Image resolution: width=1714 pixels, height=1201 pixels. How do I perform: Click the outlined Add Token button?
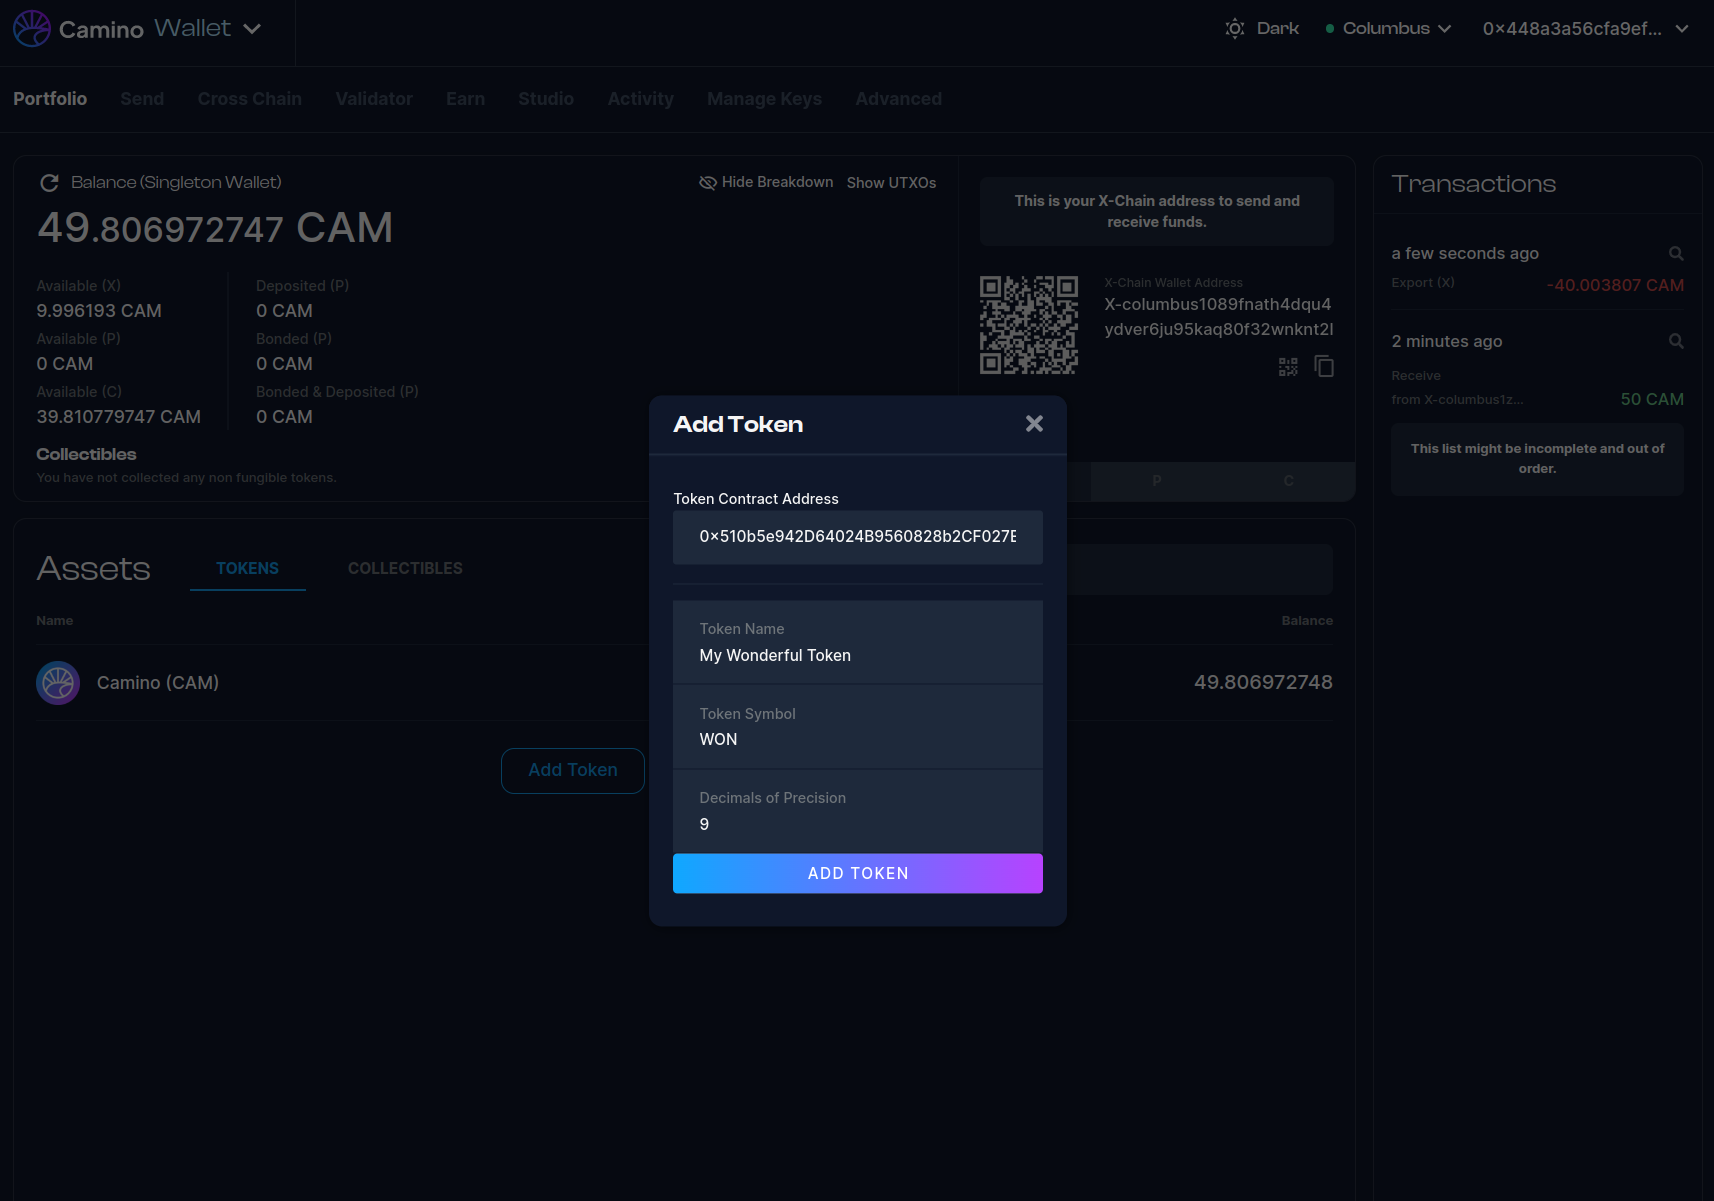tap(572, 770)
